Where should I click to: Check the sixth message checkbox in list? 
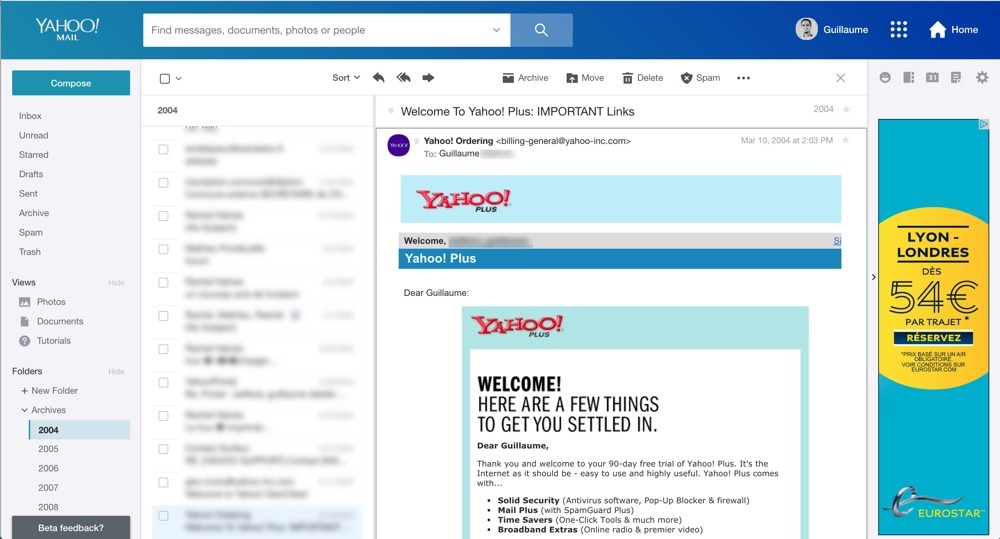pos(163,316)
